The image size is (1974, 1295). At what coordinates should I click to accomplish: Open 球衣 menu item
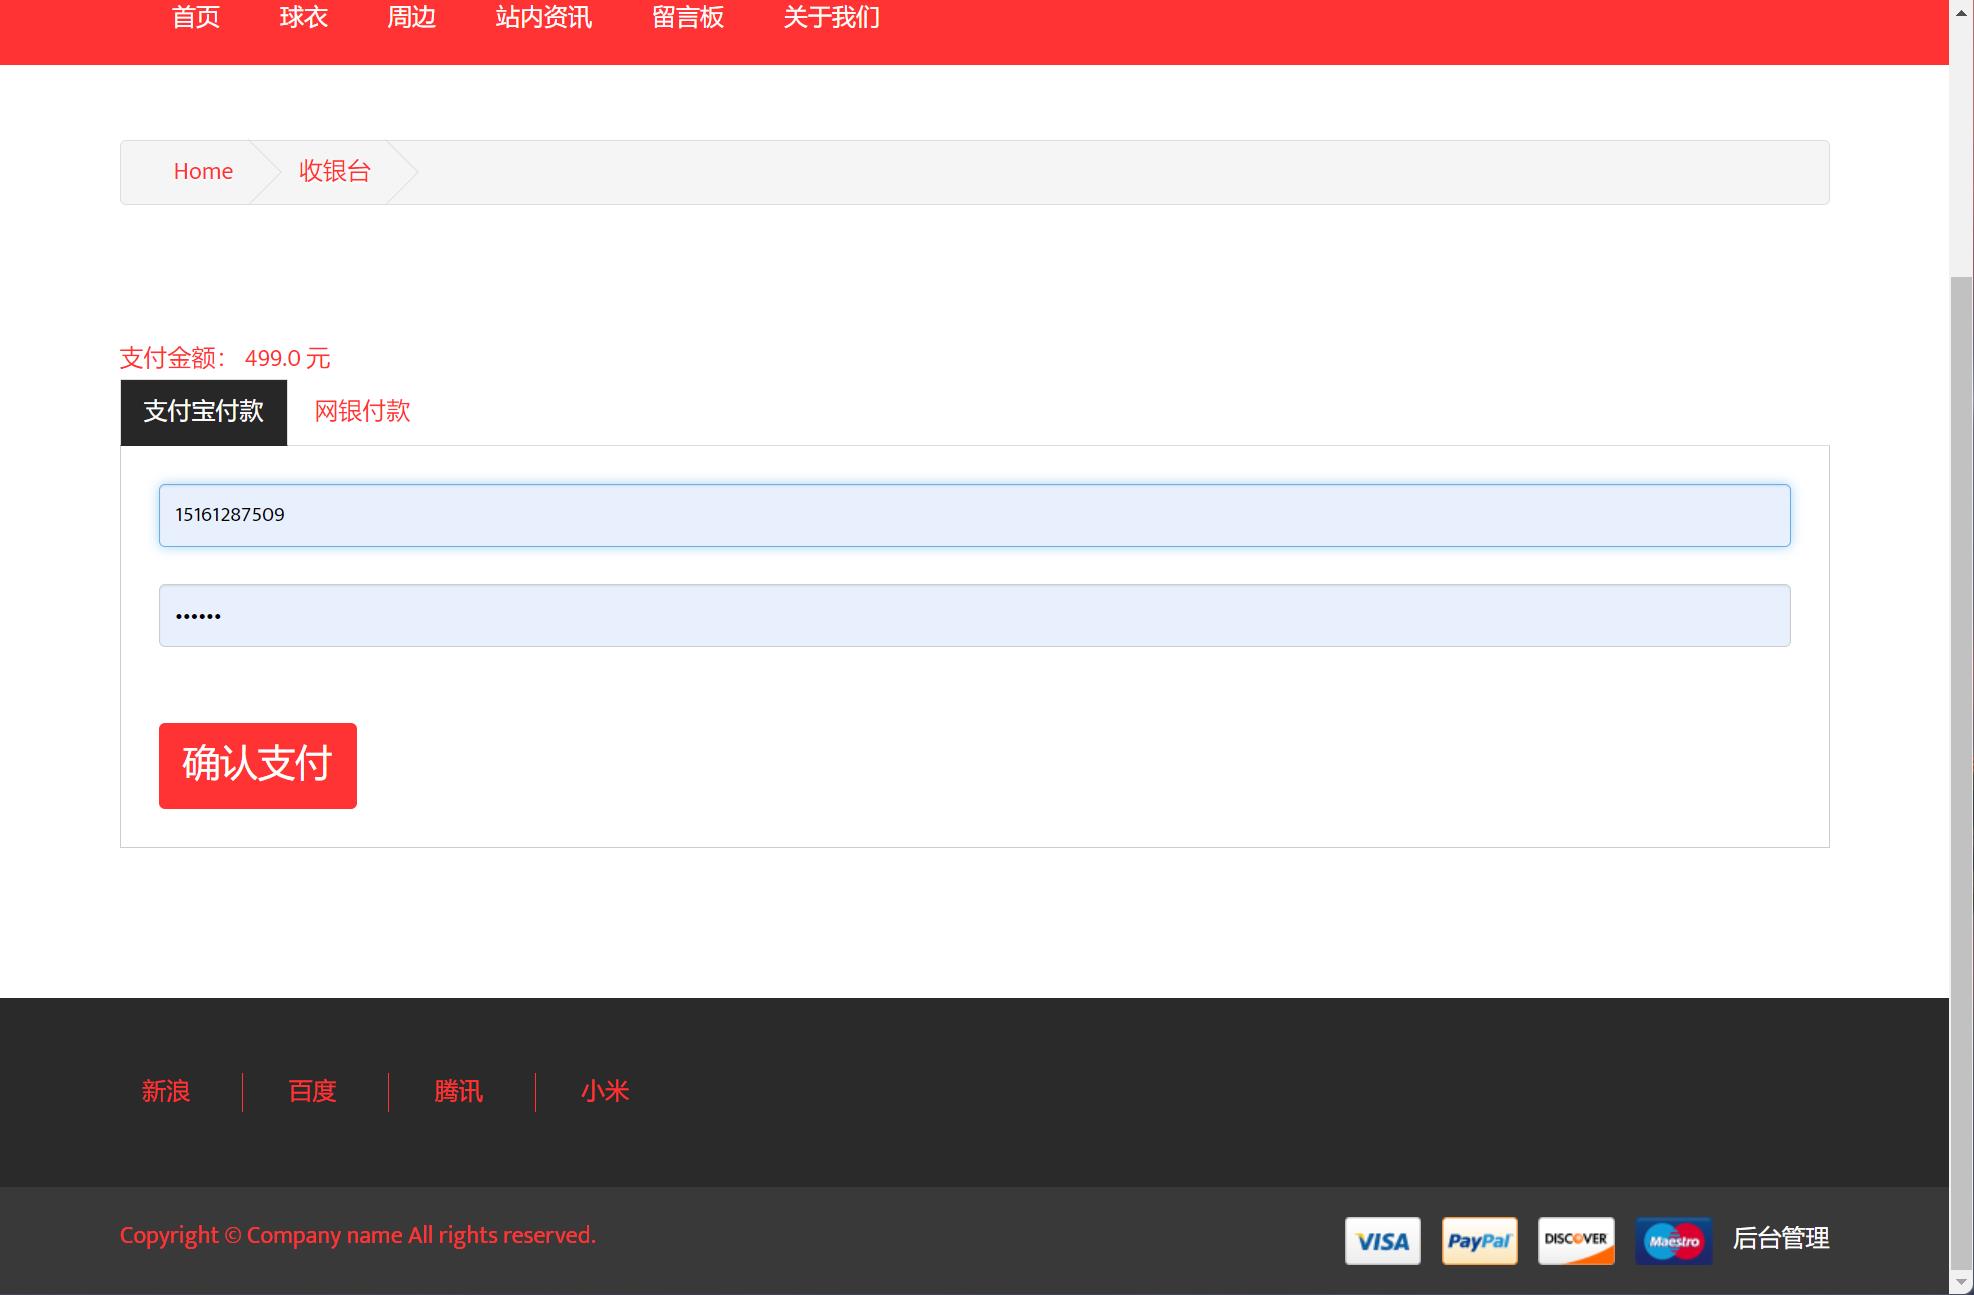[304, 18]
